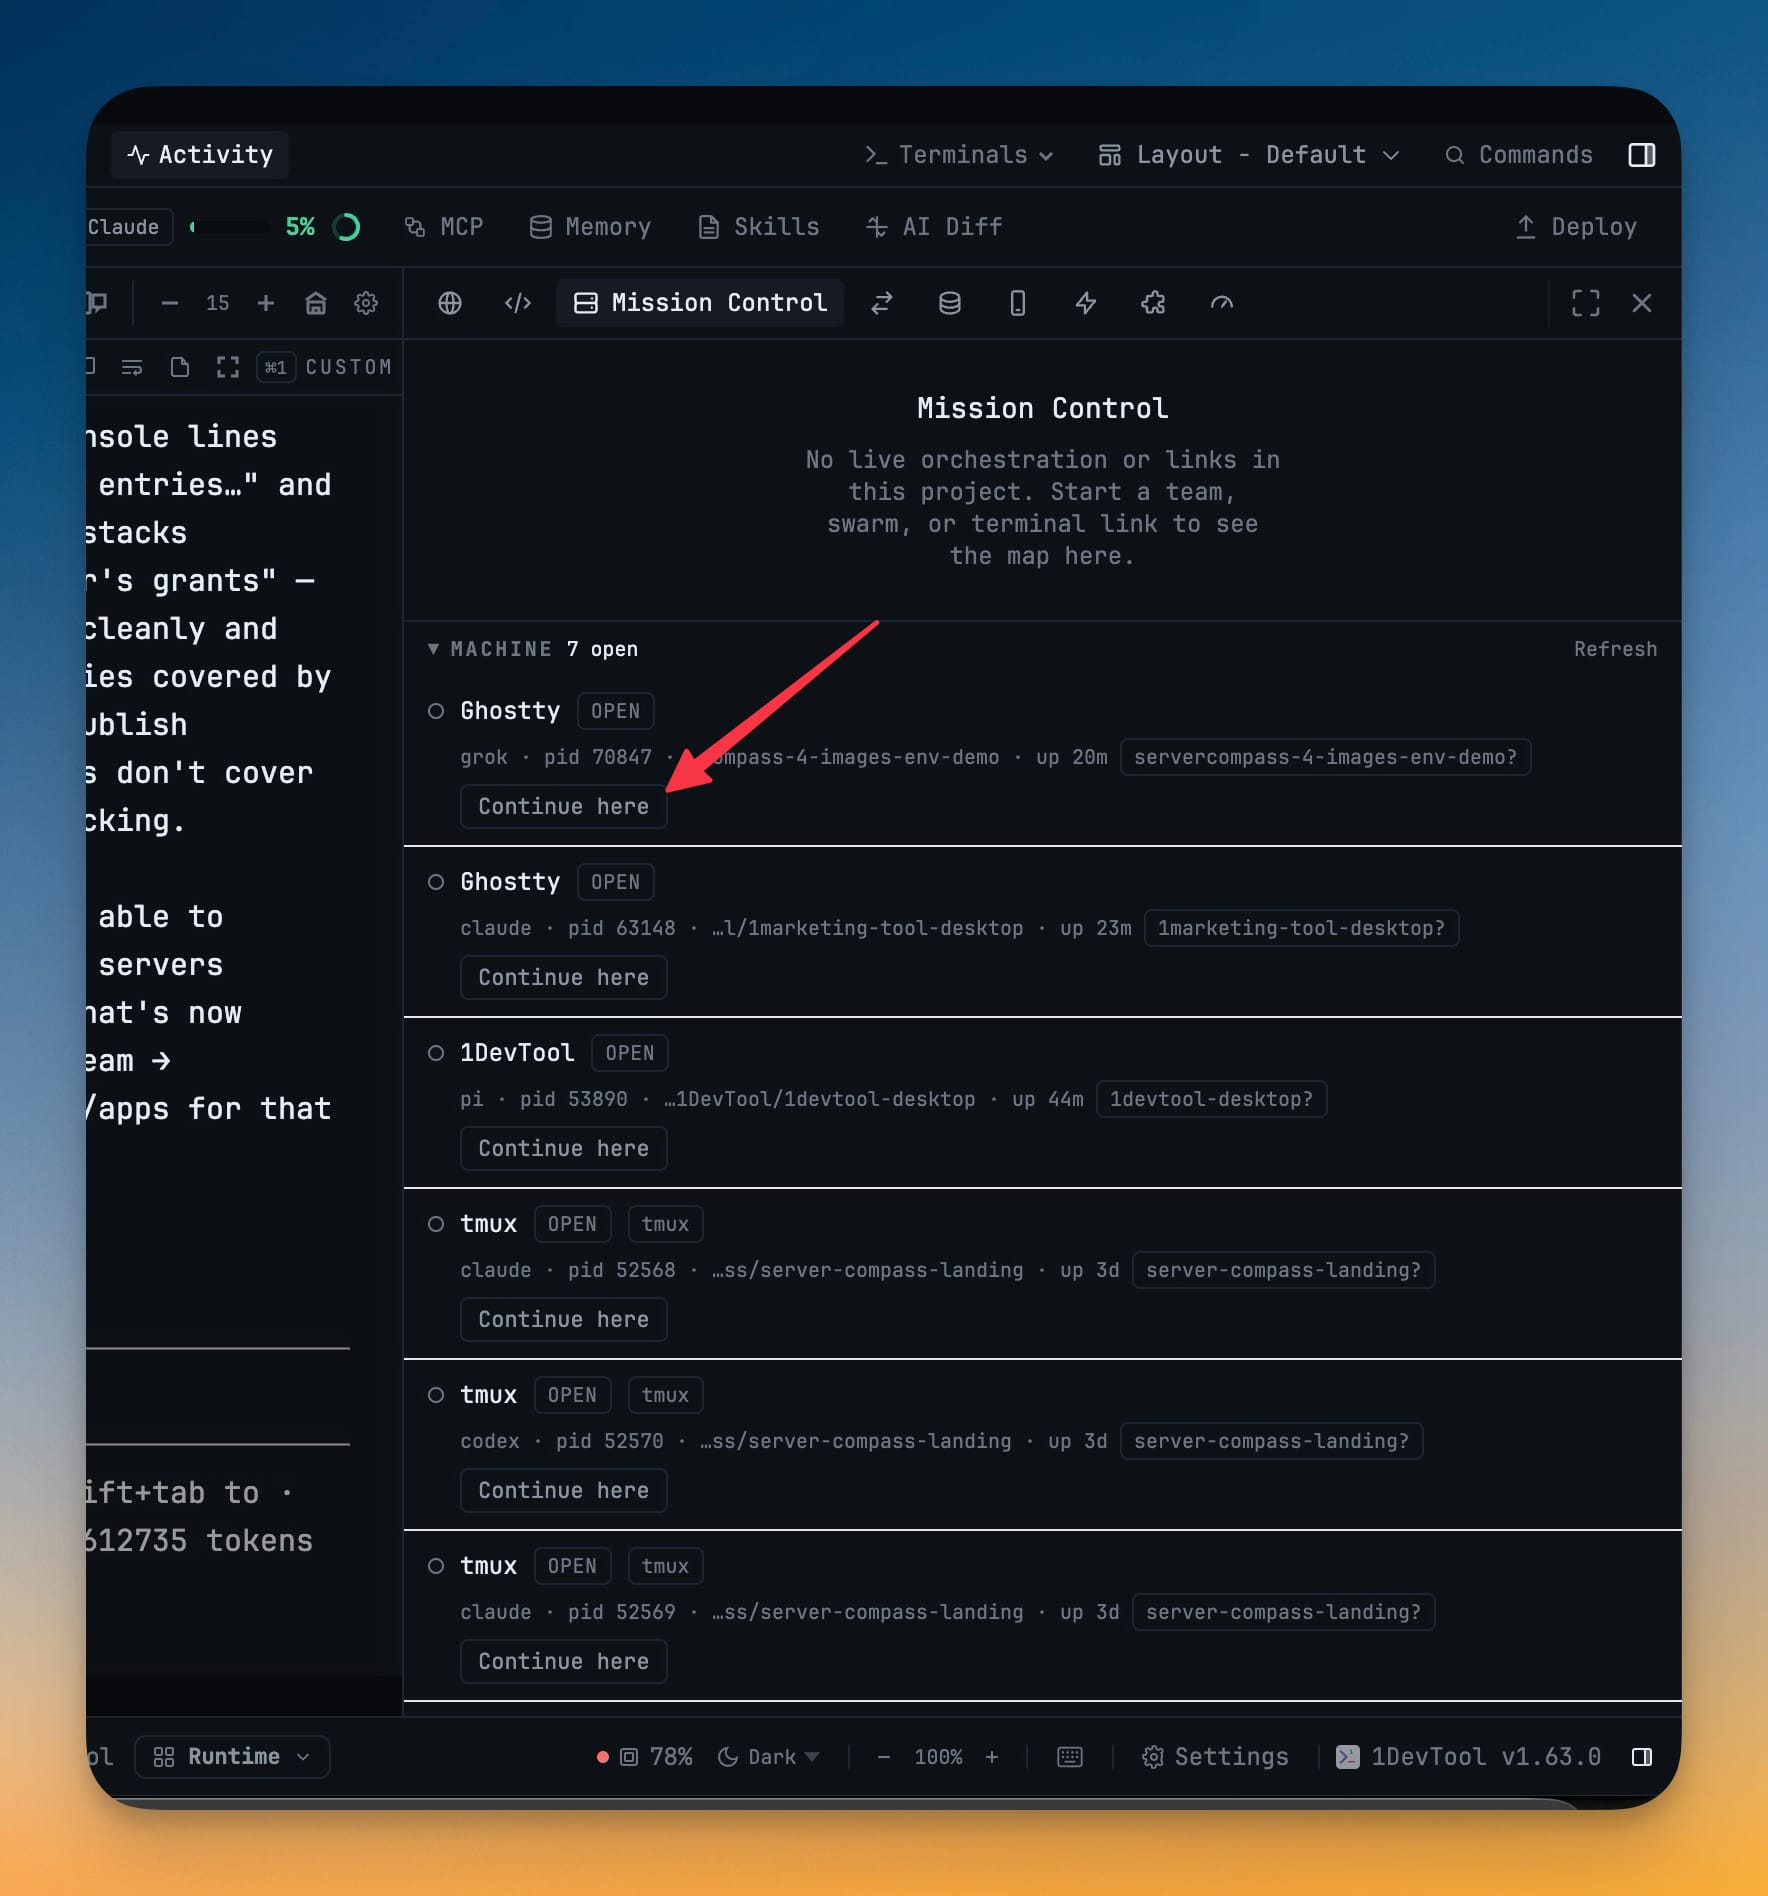Click the 5% usage ring indicator

[346, 227]
